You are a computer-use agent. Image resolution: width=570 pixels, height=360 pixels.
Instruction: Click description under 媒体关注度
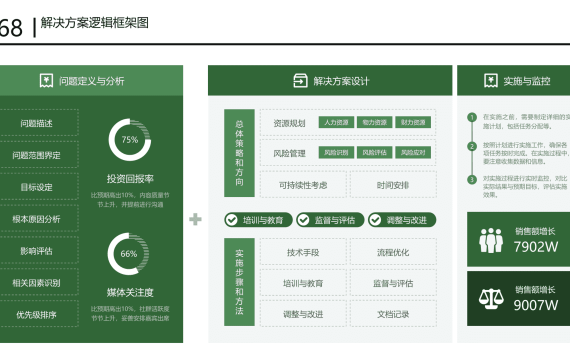point(130,313)
